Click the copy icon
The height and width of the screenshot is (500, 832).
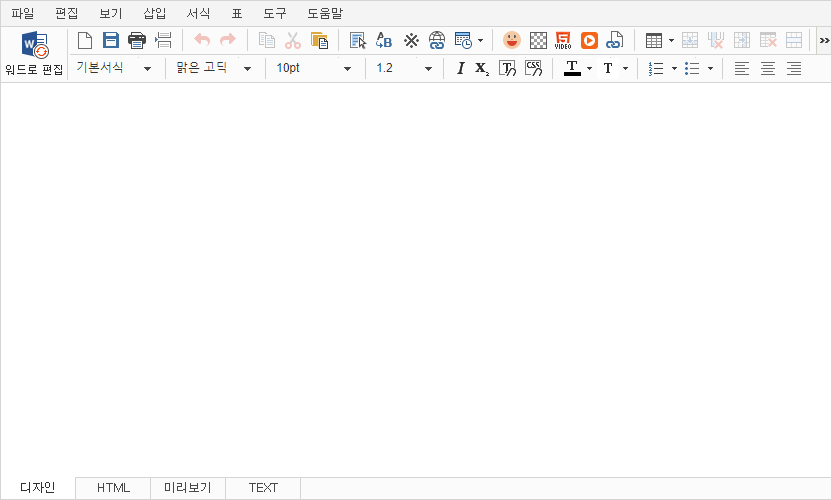266,40
